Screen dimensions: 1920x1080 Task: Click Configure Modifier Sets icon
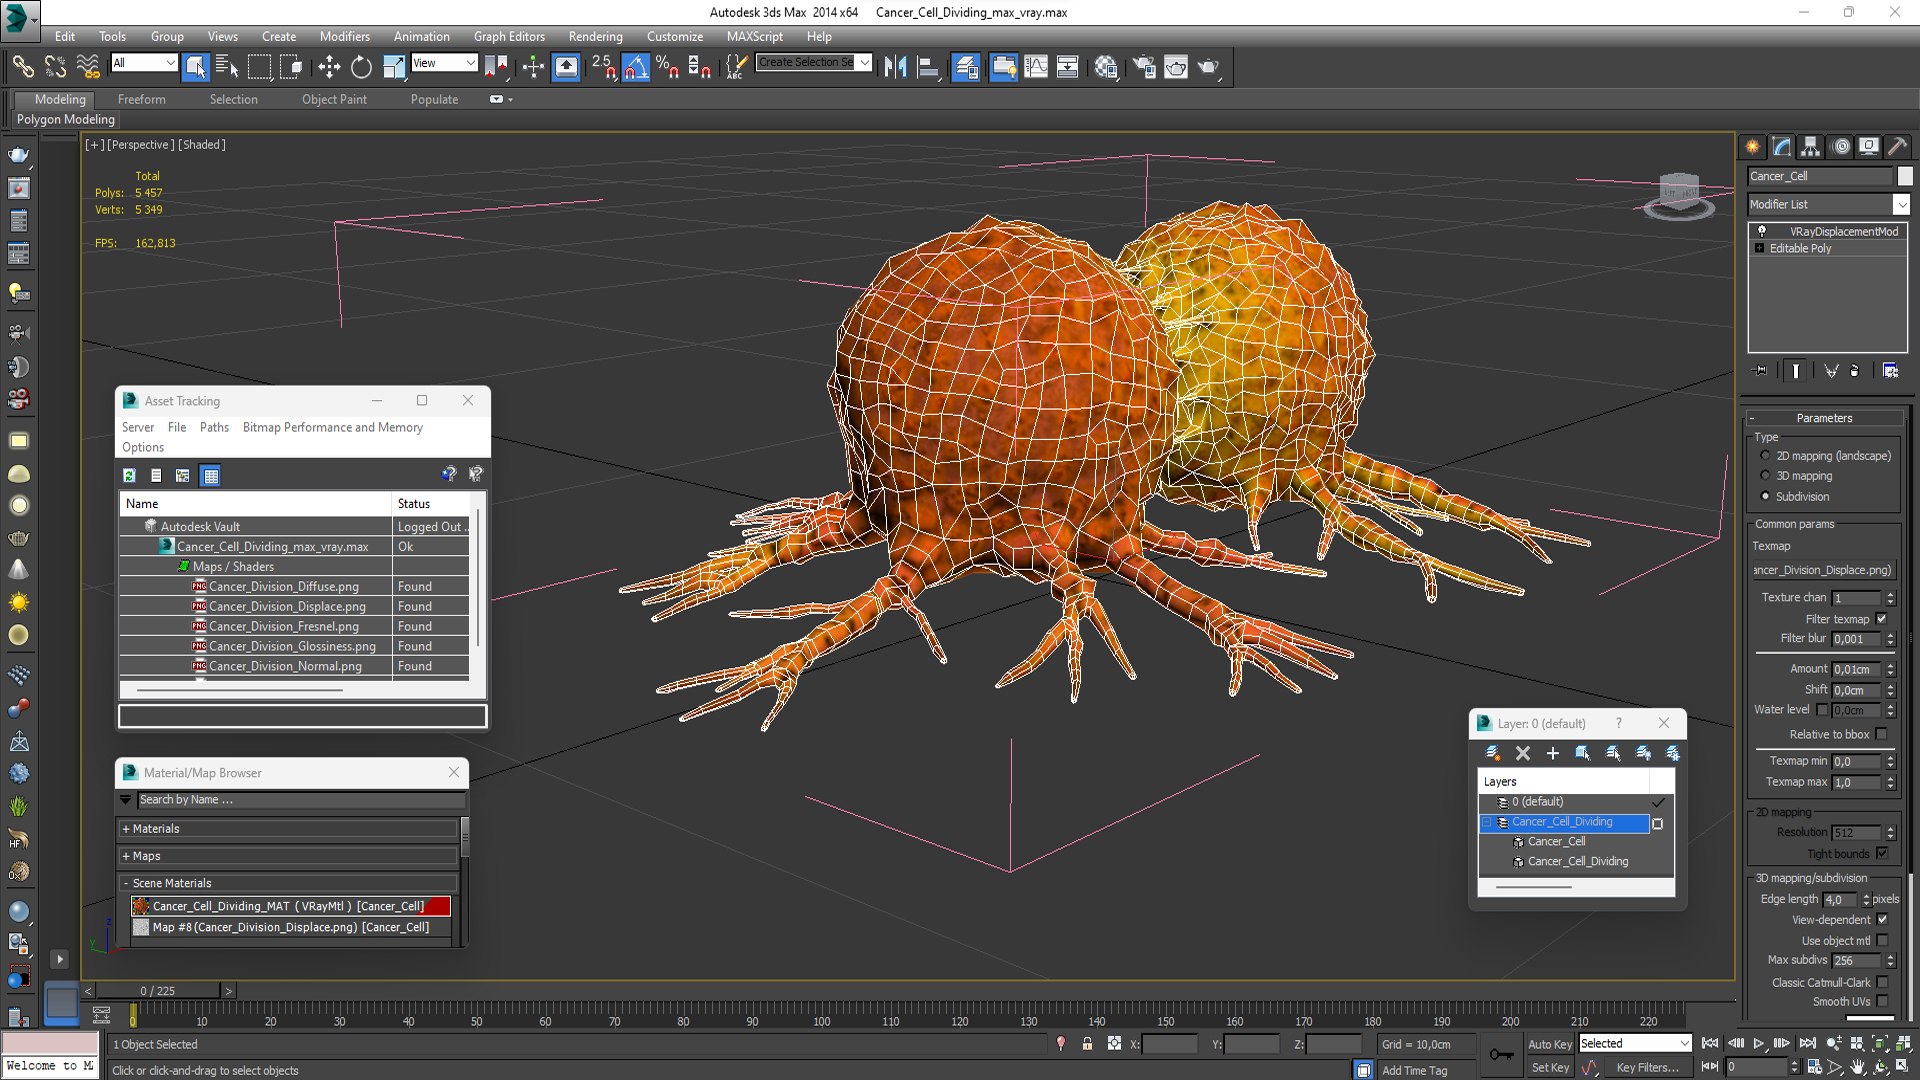[x=1890, y=370]
